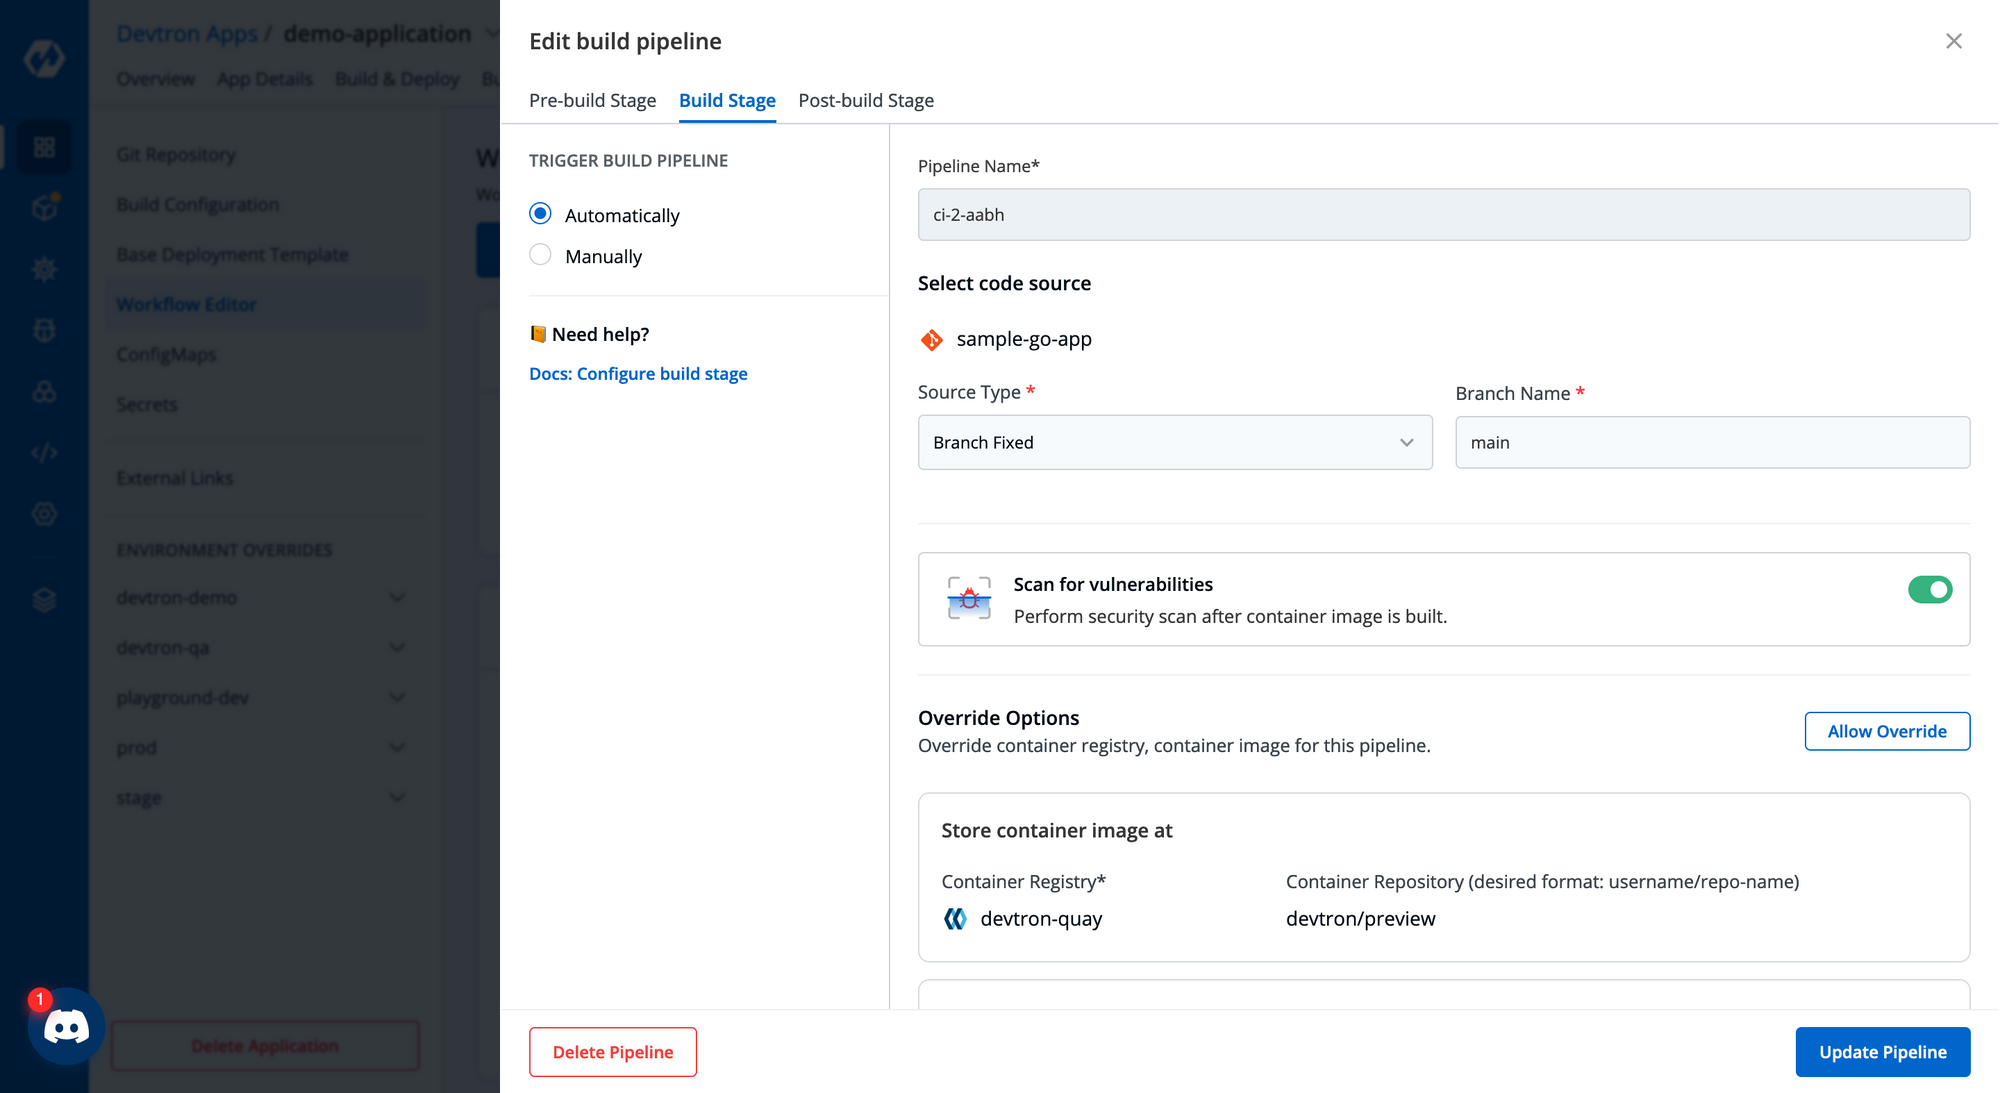Viewport: 2000px width, 1093px height.
Task: Switch to Pre-build Stage tab
Action: coord(593,101)
